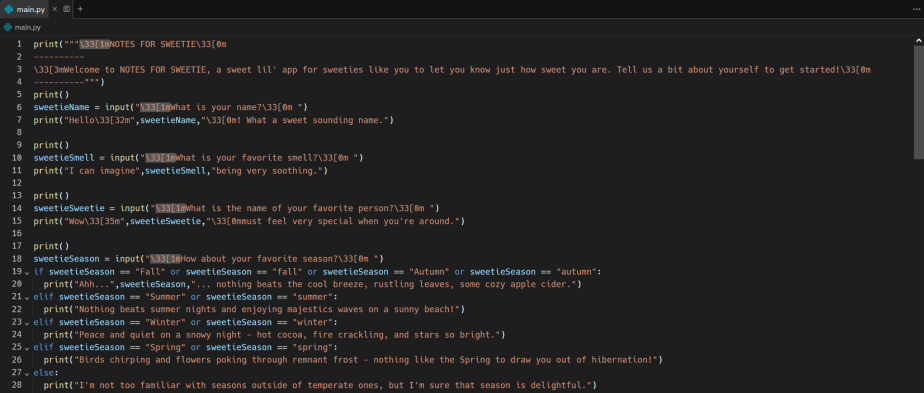Click "How about your favorite season?" on line 18
Viewport: 924px width, 393px height.
tap(260, 258)
